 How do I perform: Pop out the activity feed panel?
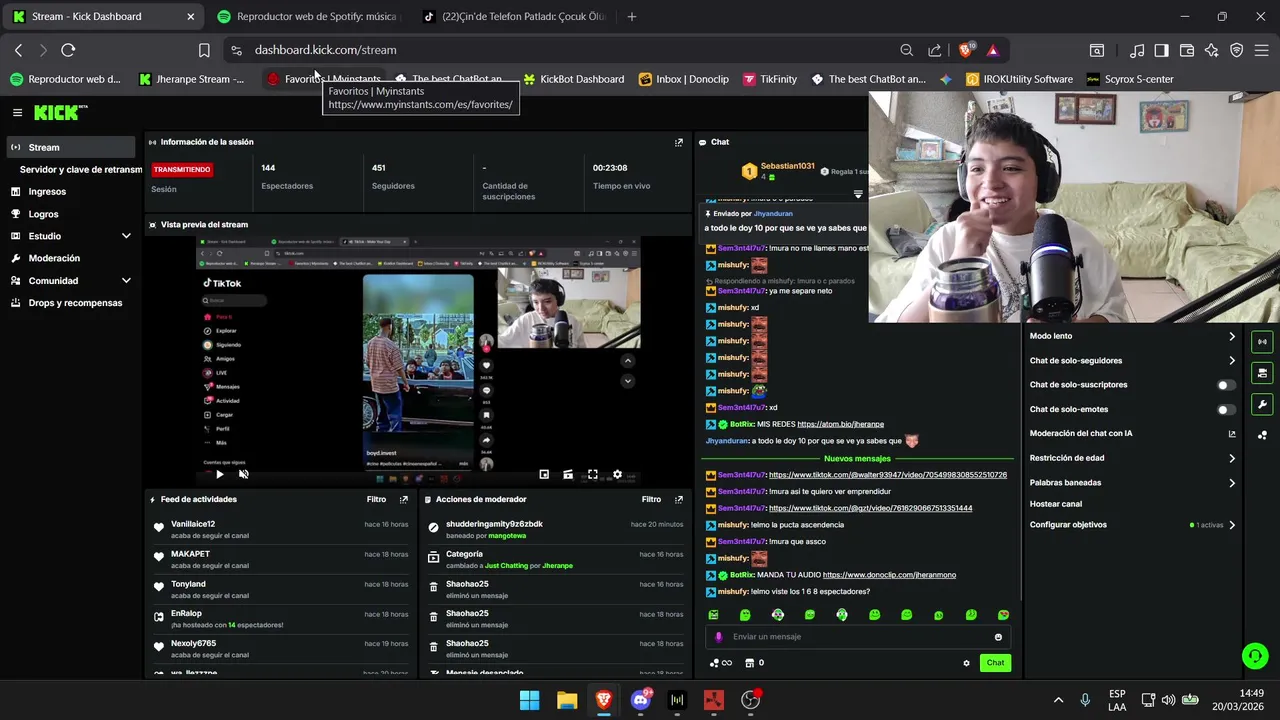404,499
